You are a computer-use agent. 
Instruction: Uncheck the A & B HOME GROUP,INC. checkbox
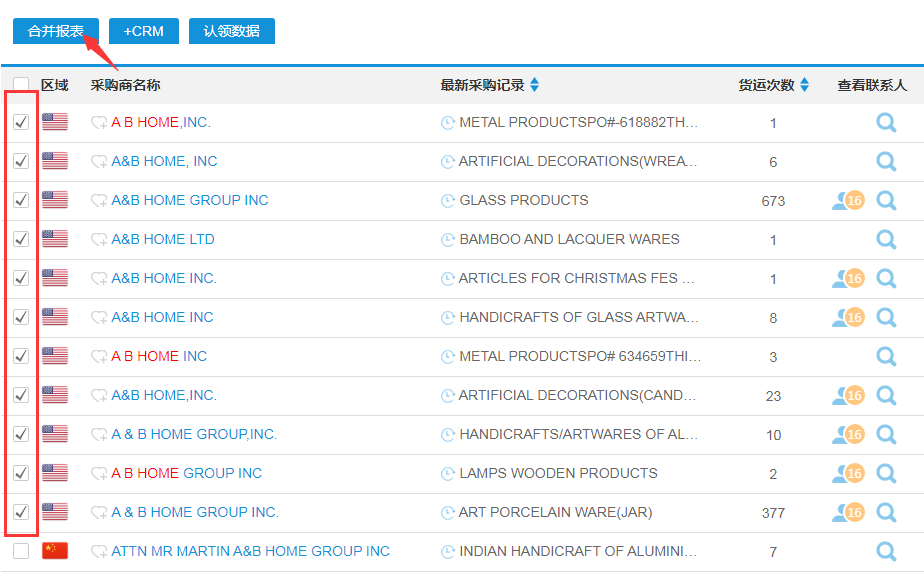(x=21, y=434)
